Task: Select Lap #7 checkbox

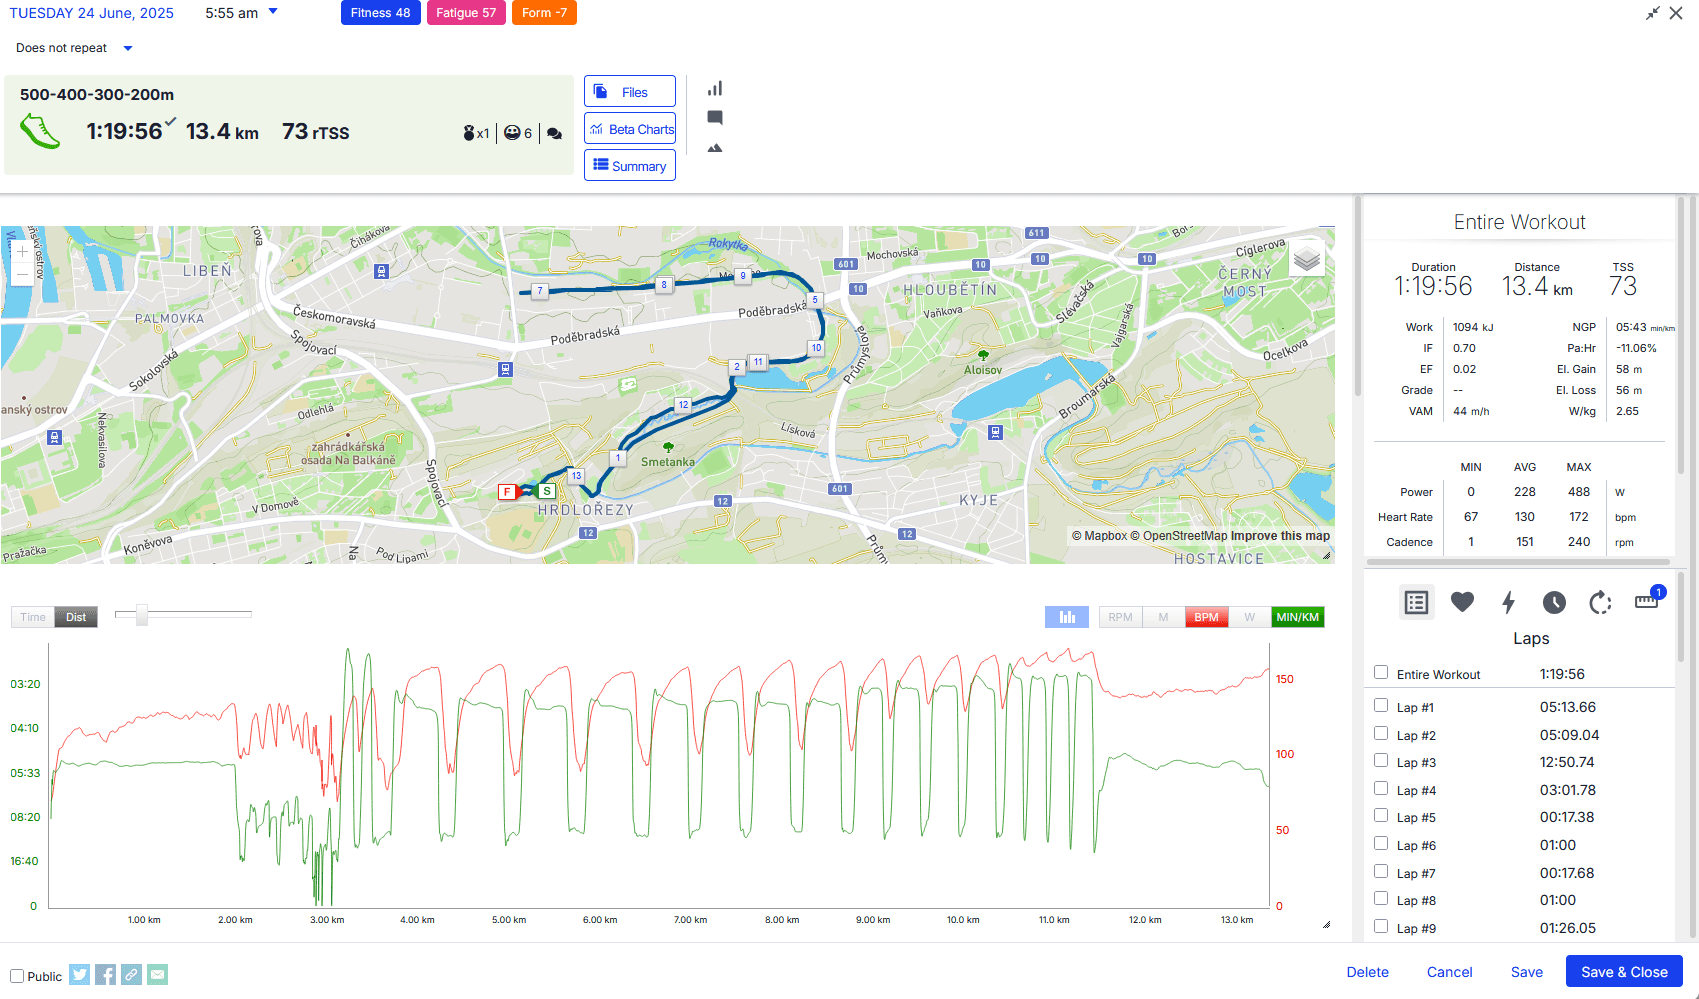Action: (x=1381, y=872)
